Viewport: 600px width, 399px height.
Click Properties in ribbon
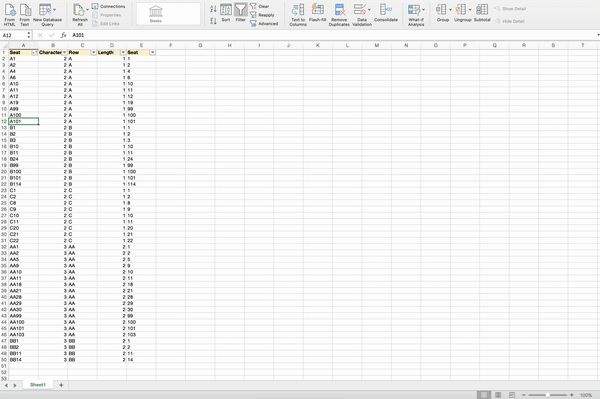point(107,15)
